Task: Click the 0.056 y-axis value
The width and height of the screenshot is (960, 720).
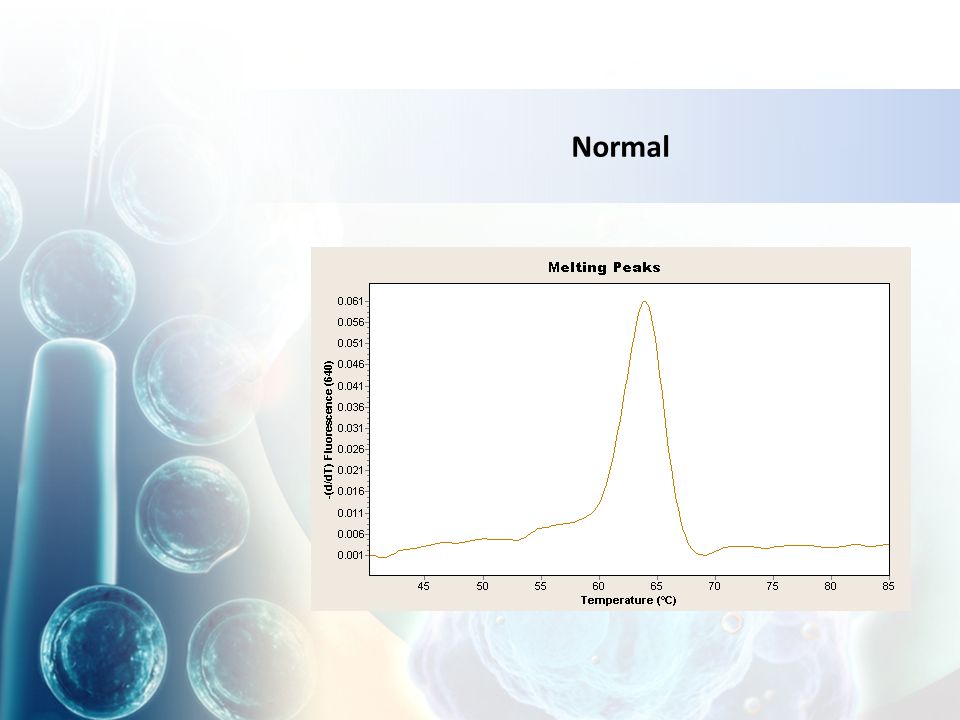Action: (350, 322)
